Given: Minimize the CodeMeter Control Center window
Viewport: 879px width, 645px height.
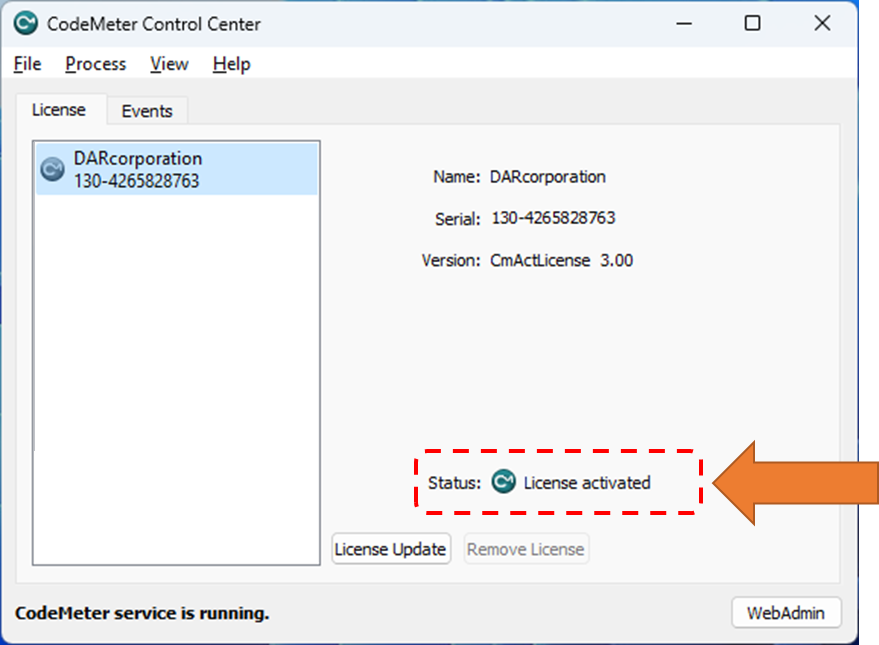Looking at the screenshot, I should 684,24.
